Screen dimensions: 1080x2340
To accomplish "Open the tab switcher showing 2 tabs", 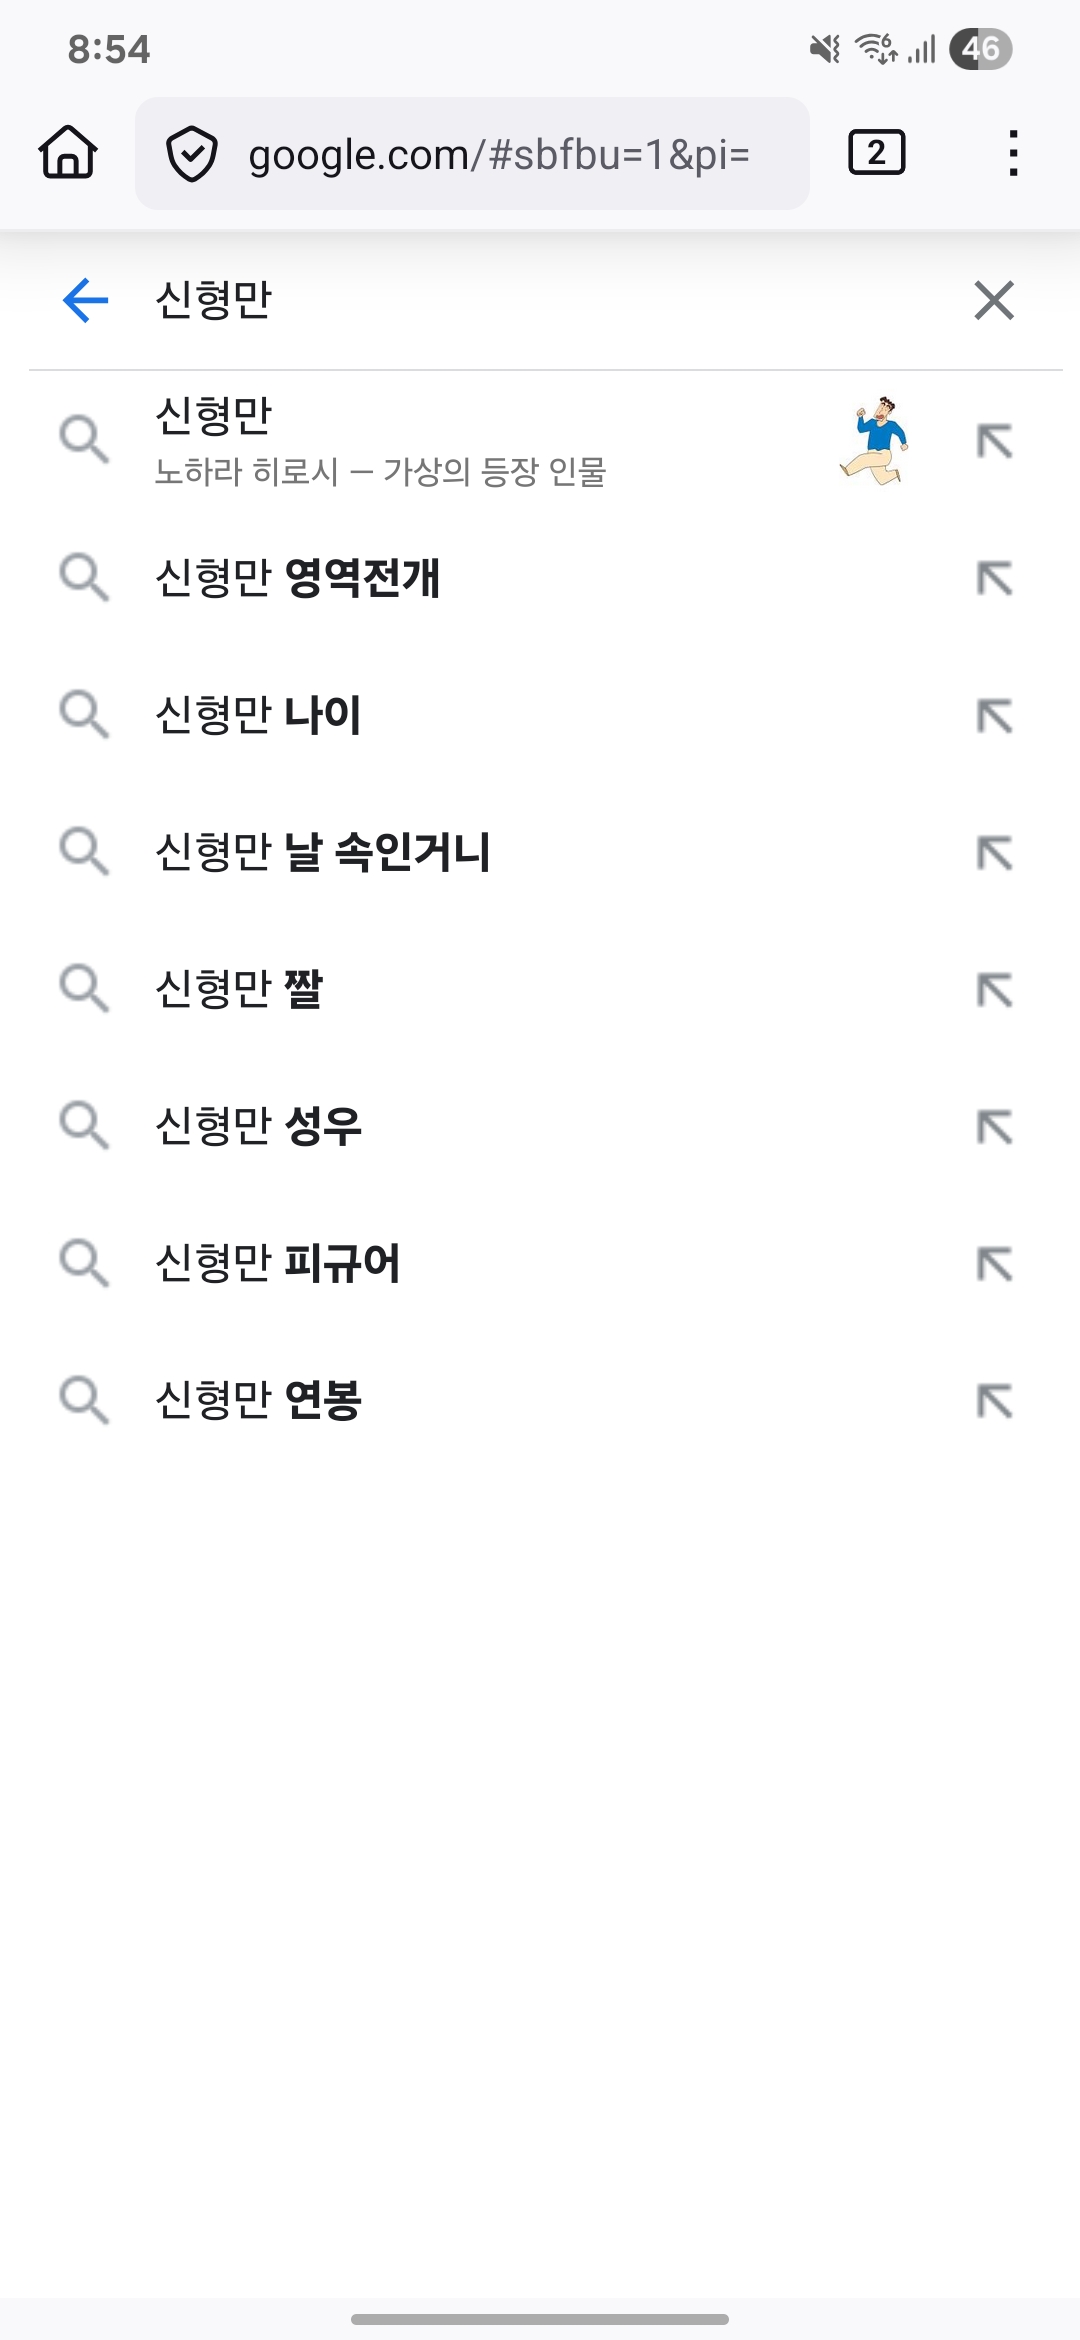I will (x=876, y=153).
